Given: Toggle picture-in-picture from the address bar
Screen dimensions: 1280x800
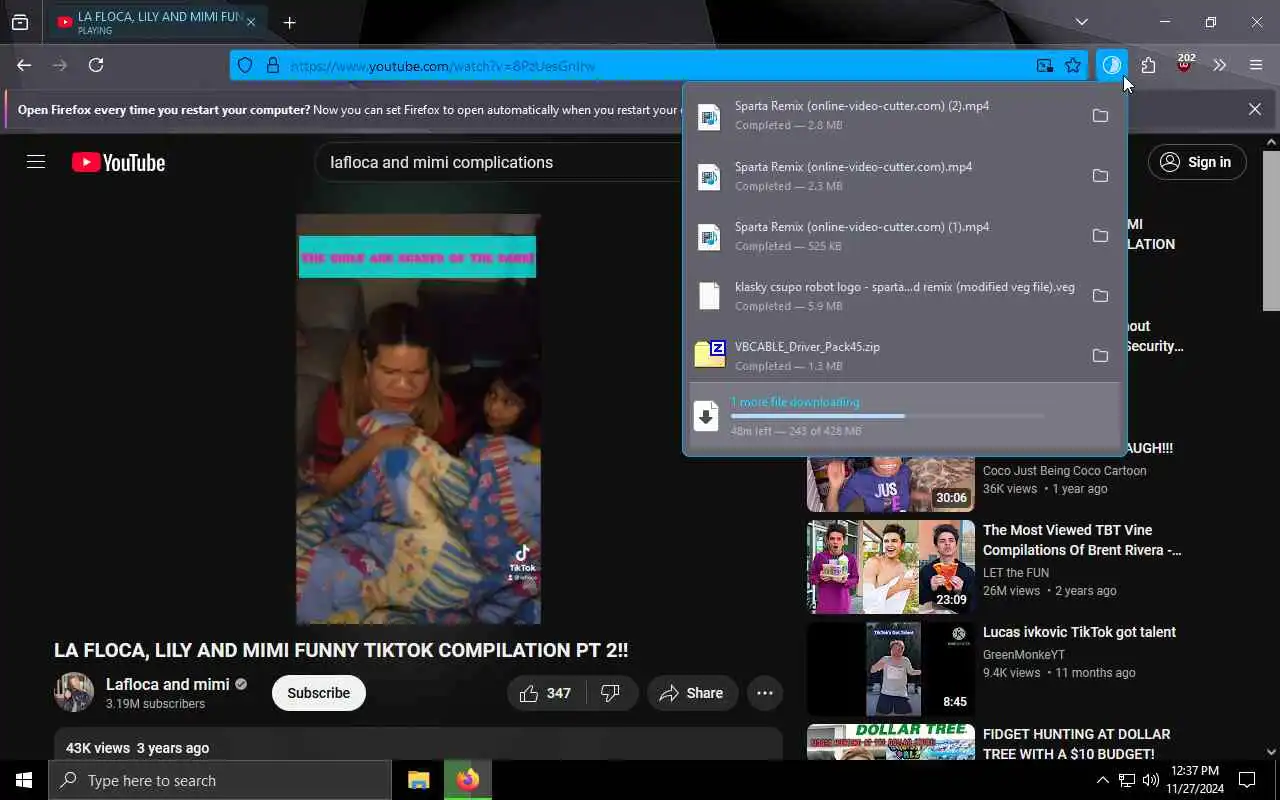Looking at the screenshot, I should (1045, 66).
